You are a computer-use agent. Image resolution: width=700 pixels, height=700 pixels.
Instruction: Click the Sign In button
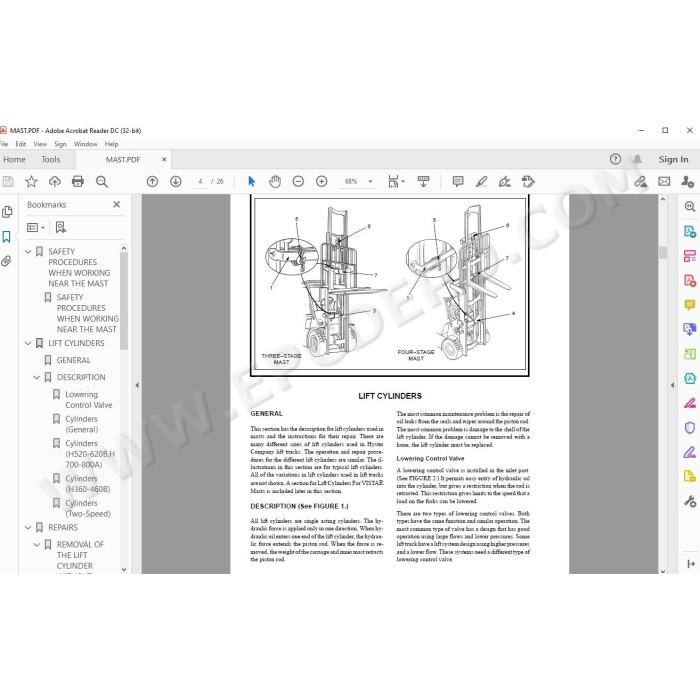673,159
